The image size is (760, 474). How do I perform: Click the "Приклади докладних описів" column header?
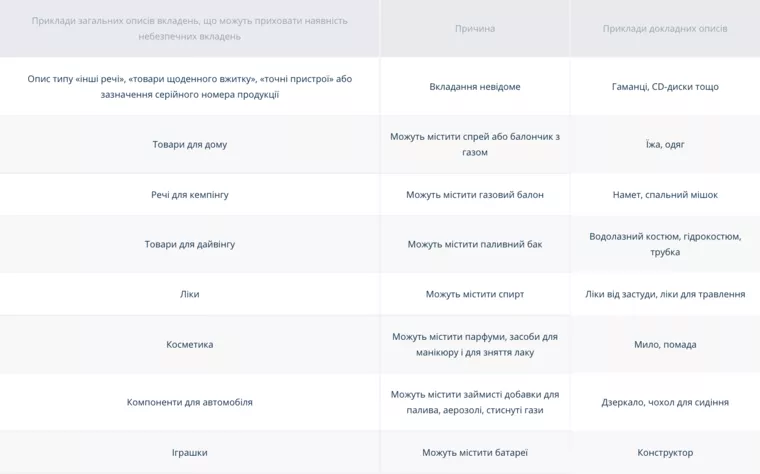(x=665, y=29)
